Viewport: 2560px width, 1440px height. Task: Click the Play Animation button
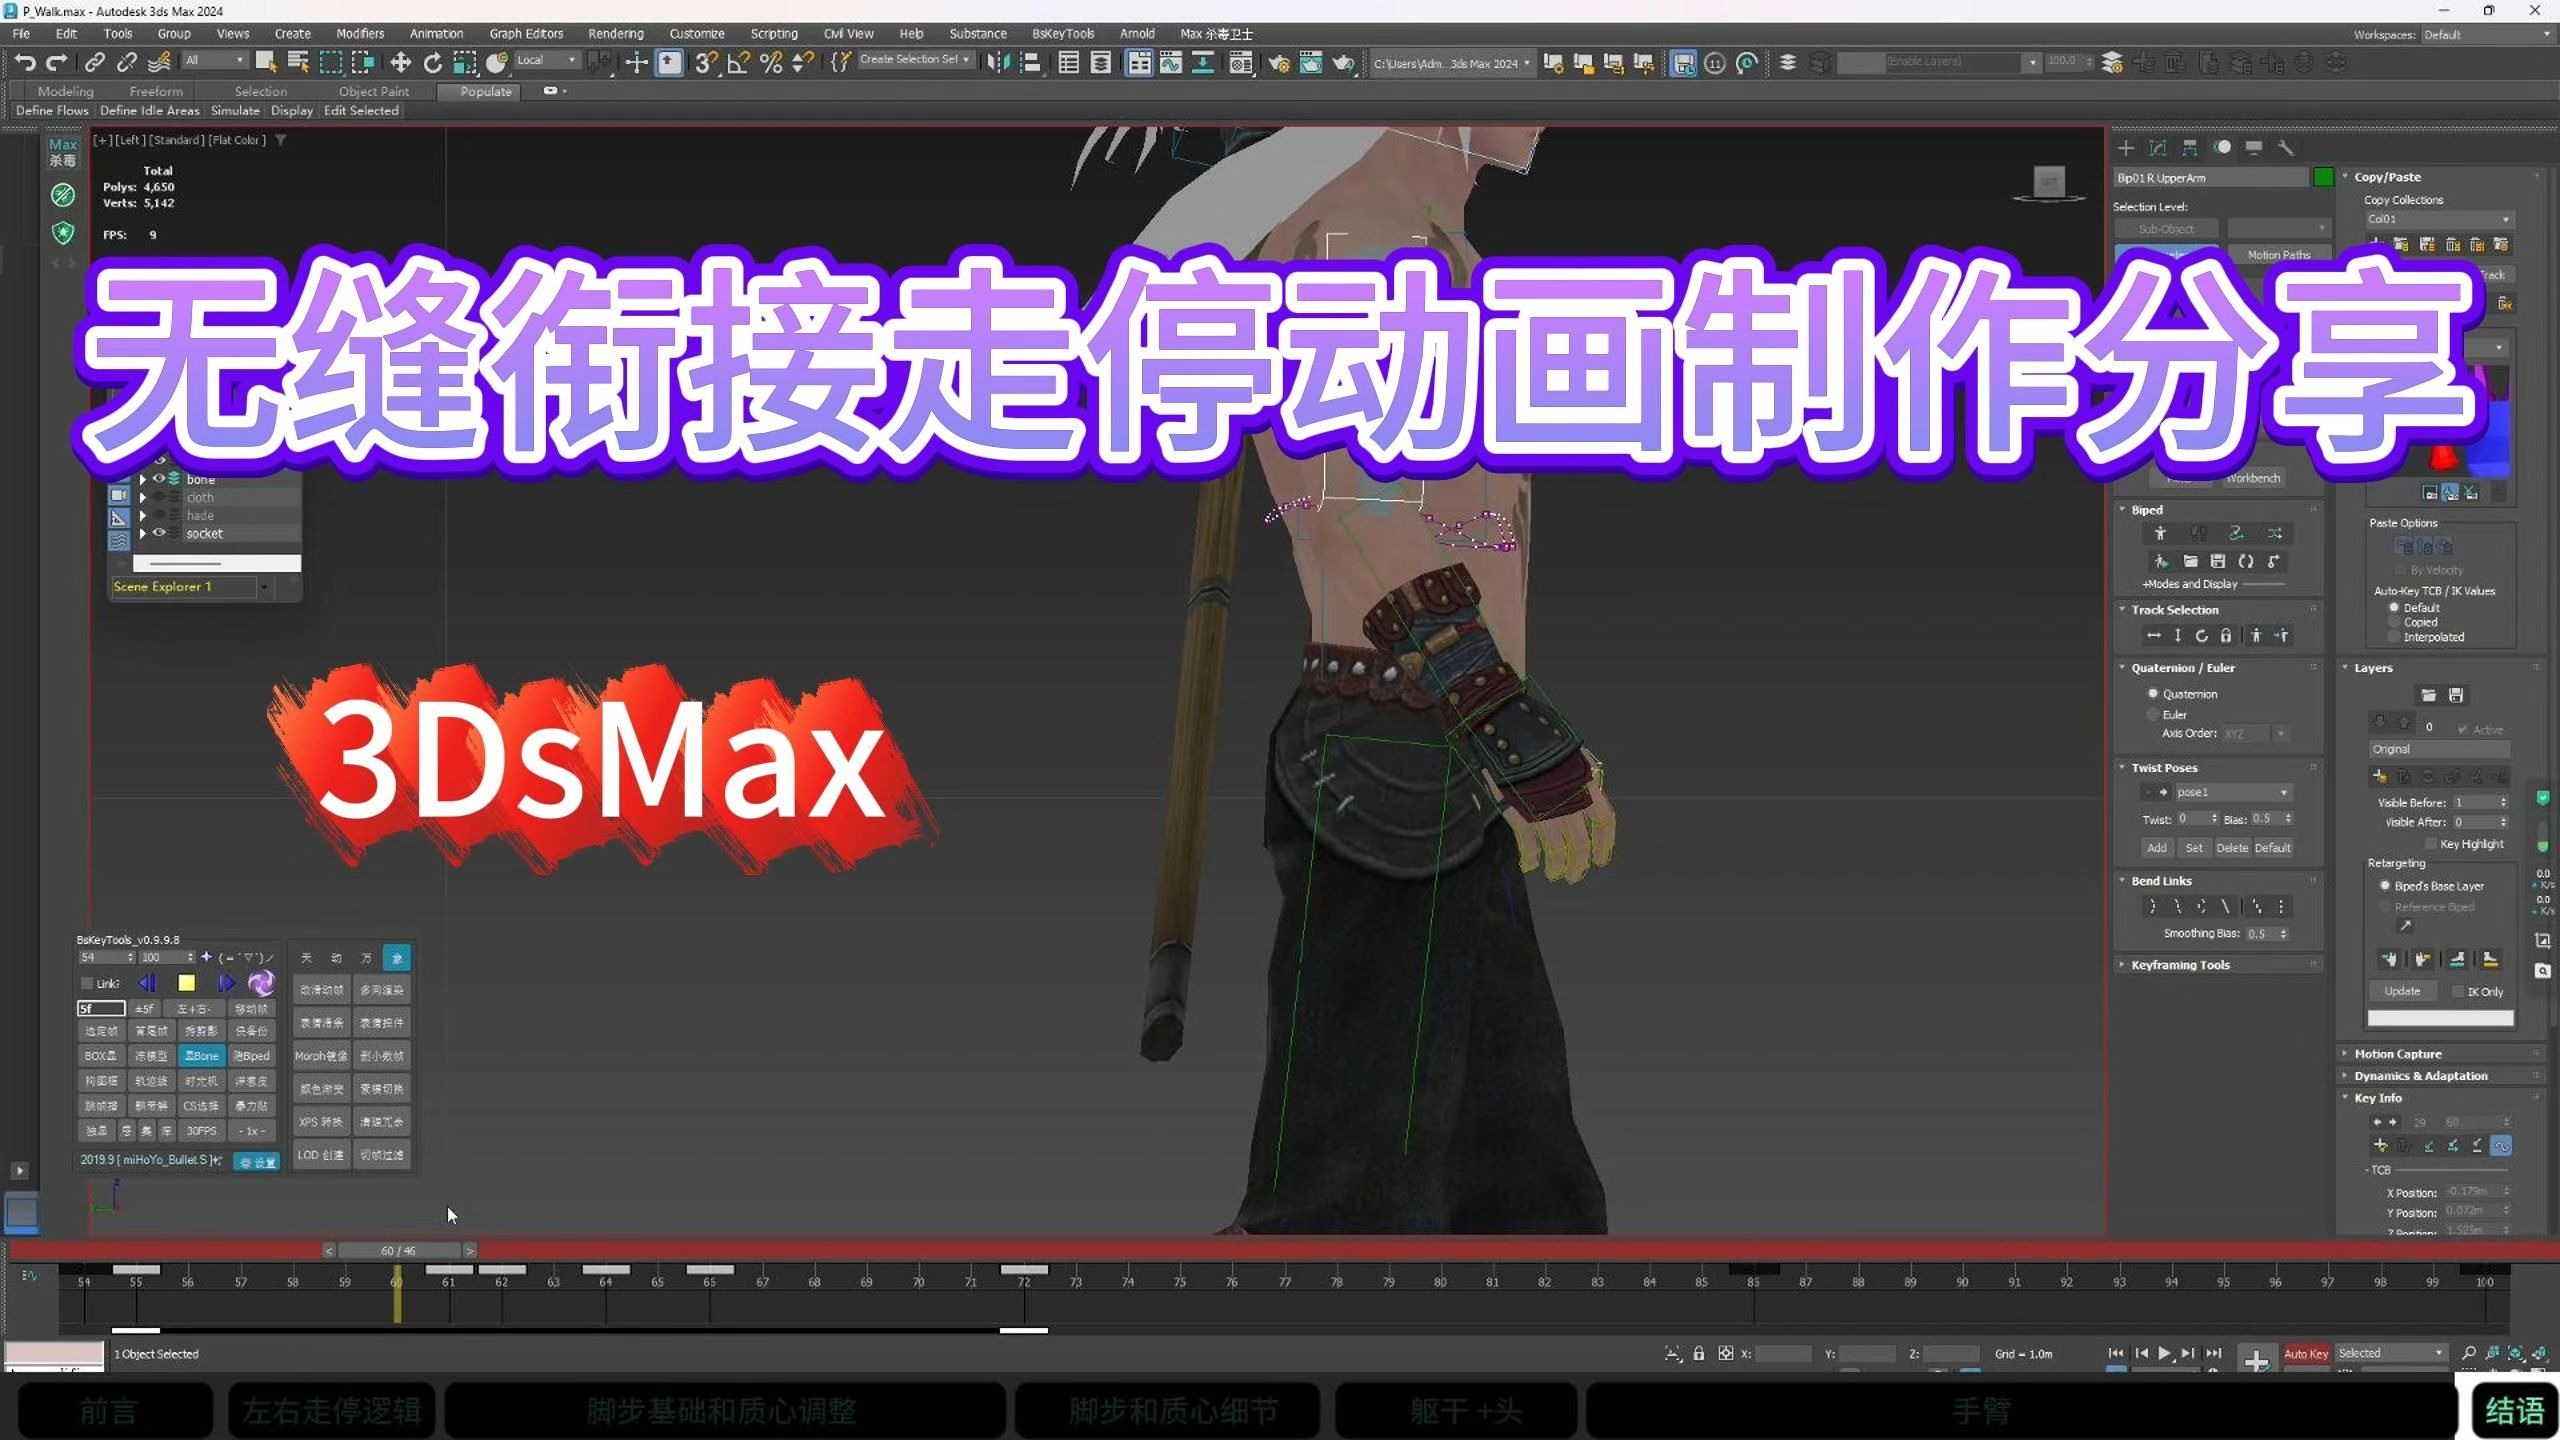pyautogui.click(x=2164, y=1353)
